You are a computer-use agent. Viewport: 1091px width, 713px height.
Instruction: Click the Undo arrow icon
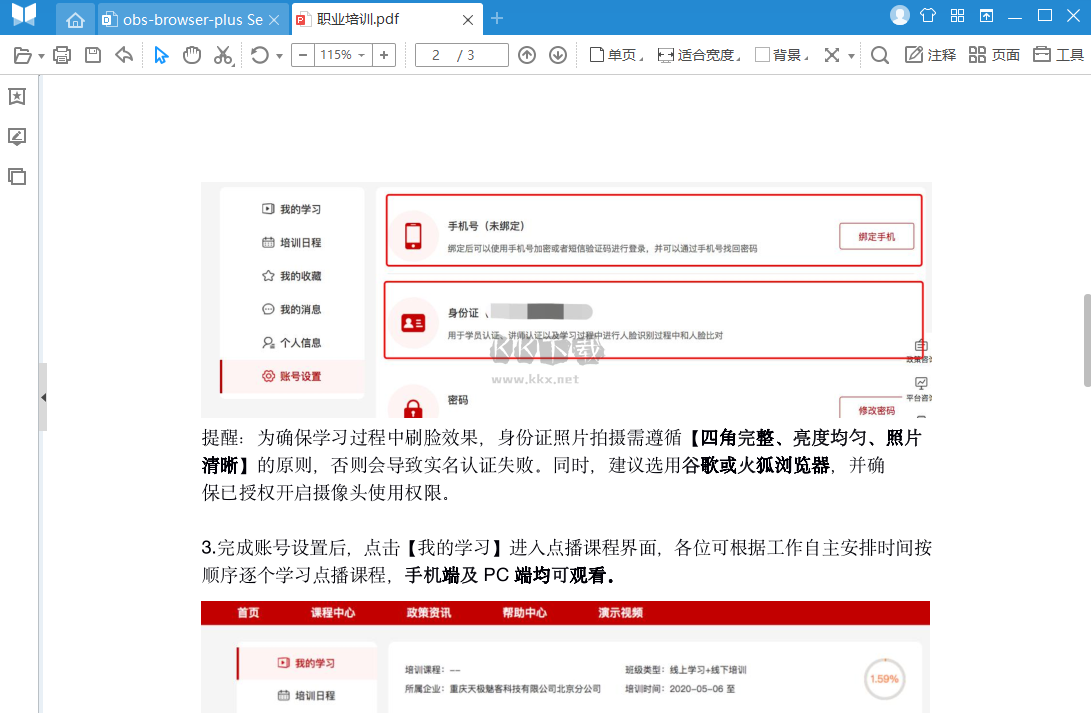click(x=122, y=55)
